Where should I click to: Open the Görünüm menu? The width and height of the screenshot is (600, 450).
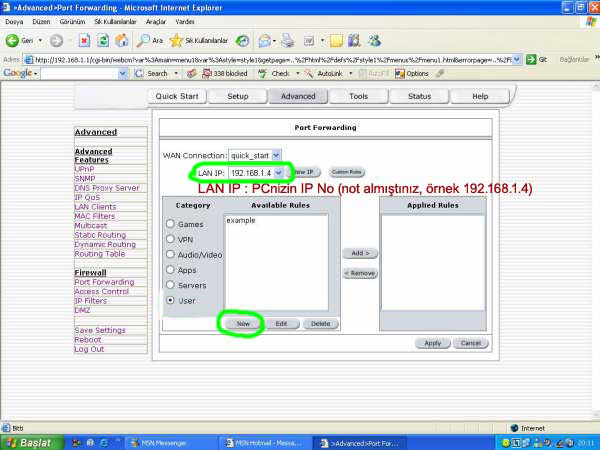(x=72, y=22)
